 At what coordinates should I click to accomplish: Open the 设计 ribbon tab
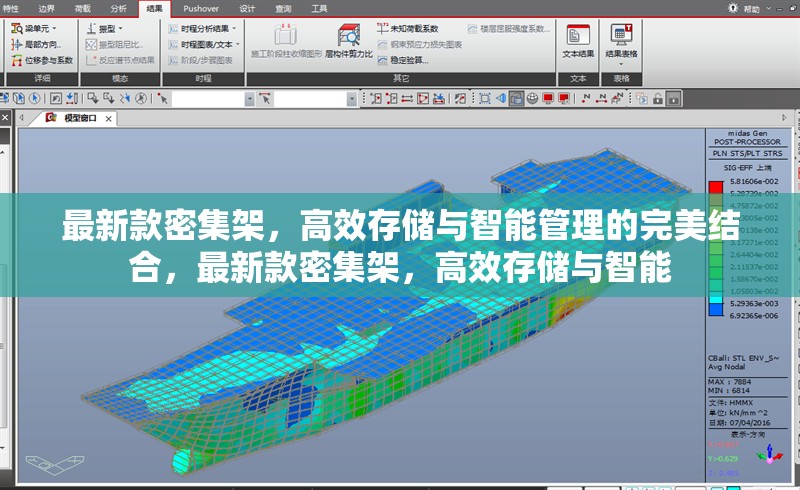pos(247,8)
